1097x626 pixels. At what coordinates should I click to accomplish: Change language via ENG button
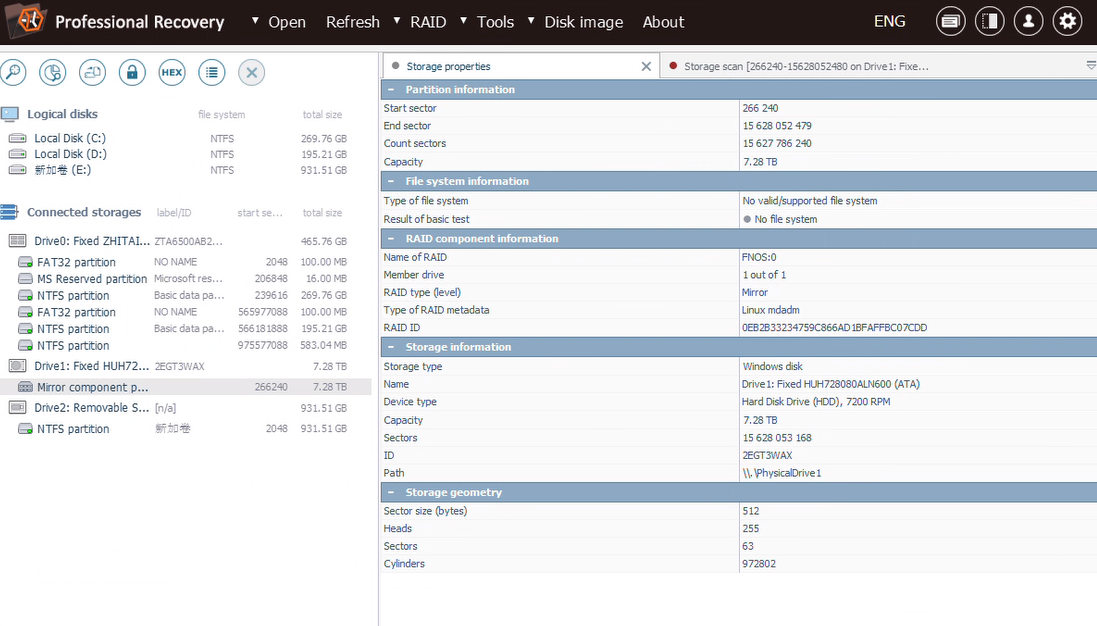point(889,22)
